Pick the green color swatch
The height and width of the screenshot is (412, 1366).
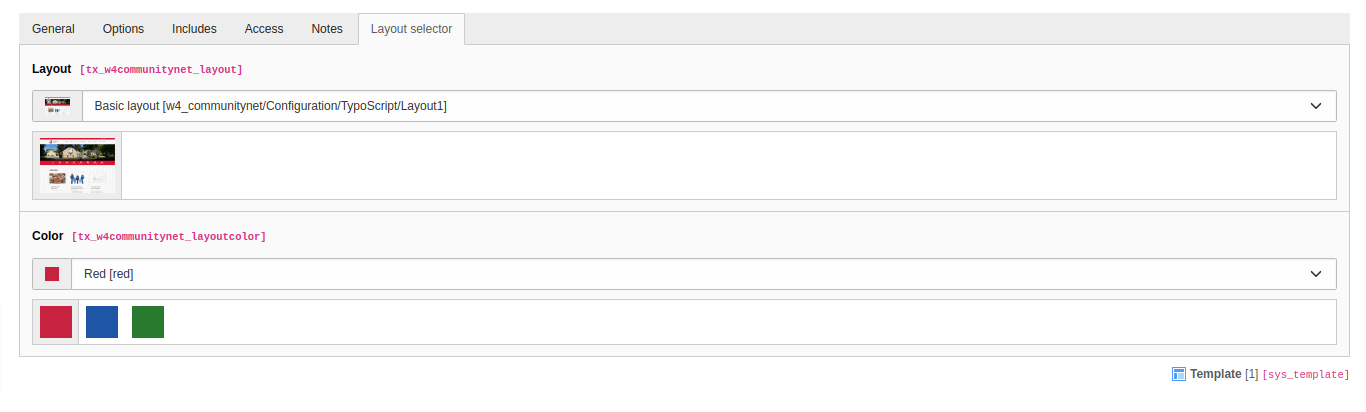(x=148, y=322)
